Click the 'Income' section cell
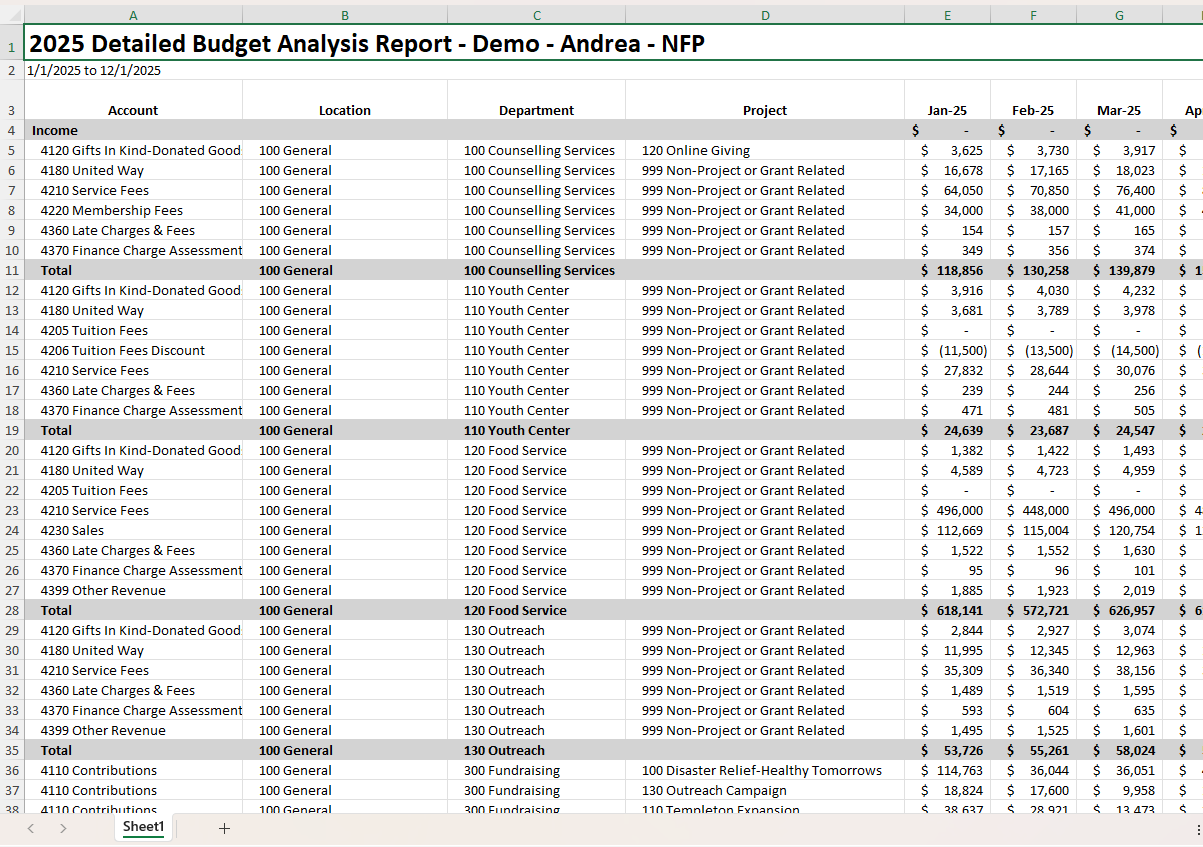Image resolution: width=1203 pixels, height=847 pixels. 133,130
